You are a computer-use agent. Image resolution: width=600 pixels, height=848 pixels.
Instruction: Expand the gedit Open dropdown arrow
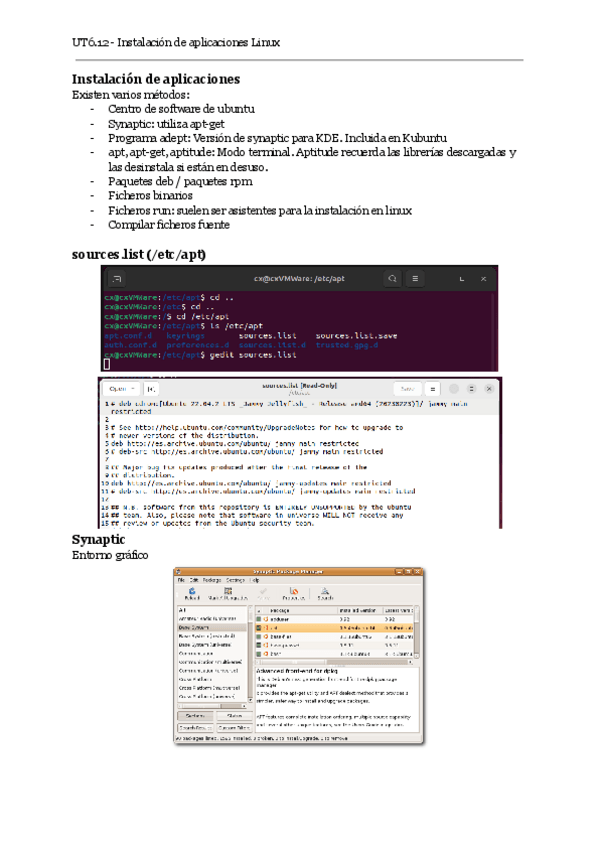coord(134,389)
